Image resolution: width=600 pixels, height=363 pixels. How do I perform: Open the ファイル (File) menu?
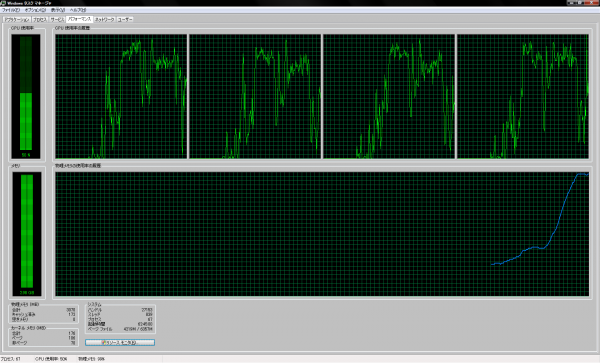point(11,10)
